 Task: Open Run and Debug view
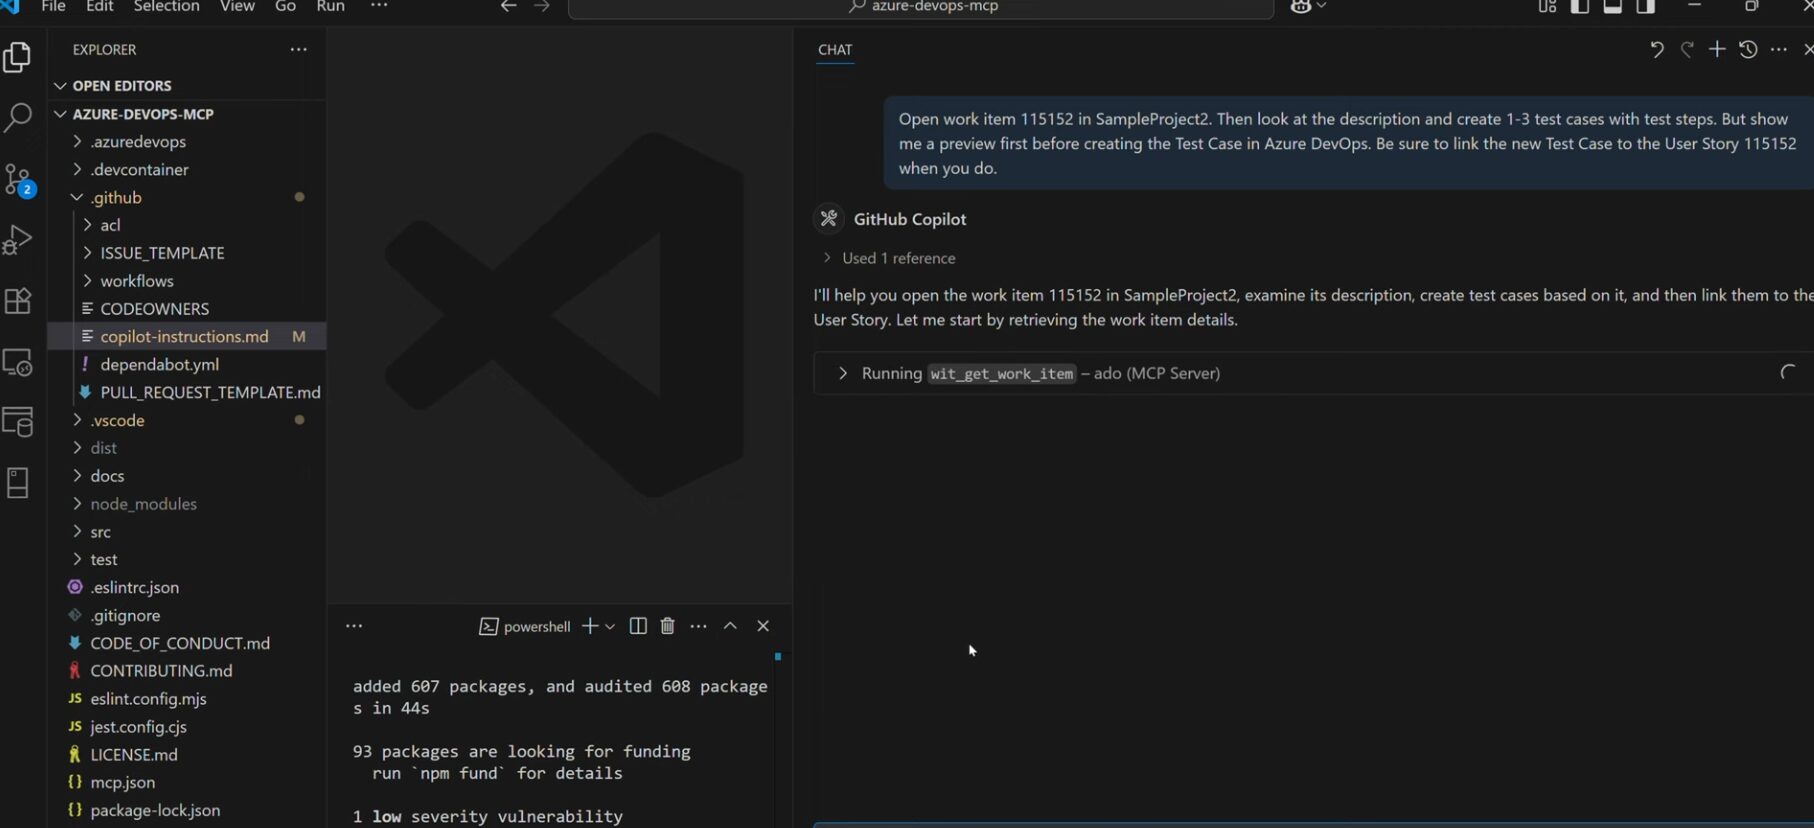(18, 240)
